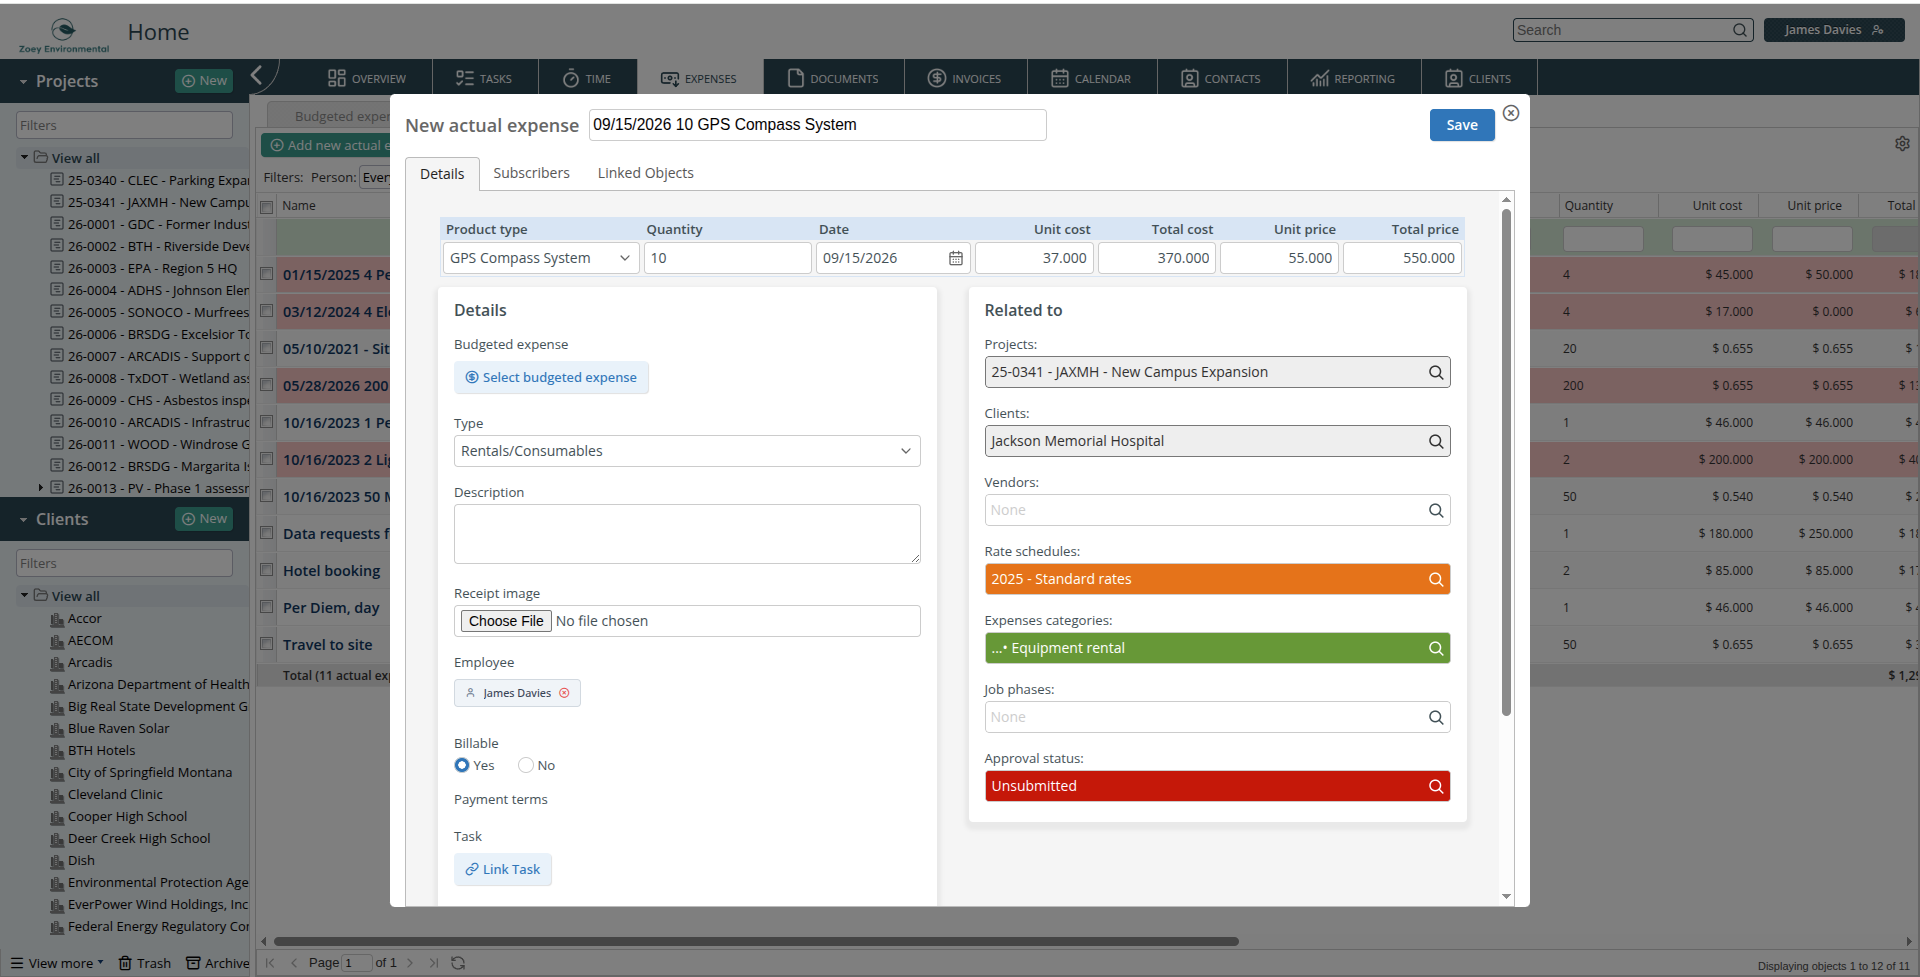This screenshot has width=1920, height=977.
Task: Switch to the Linked Objects tab
Action: tap(646, 173)
